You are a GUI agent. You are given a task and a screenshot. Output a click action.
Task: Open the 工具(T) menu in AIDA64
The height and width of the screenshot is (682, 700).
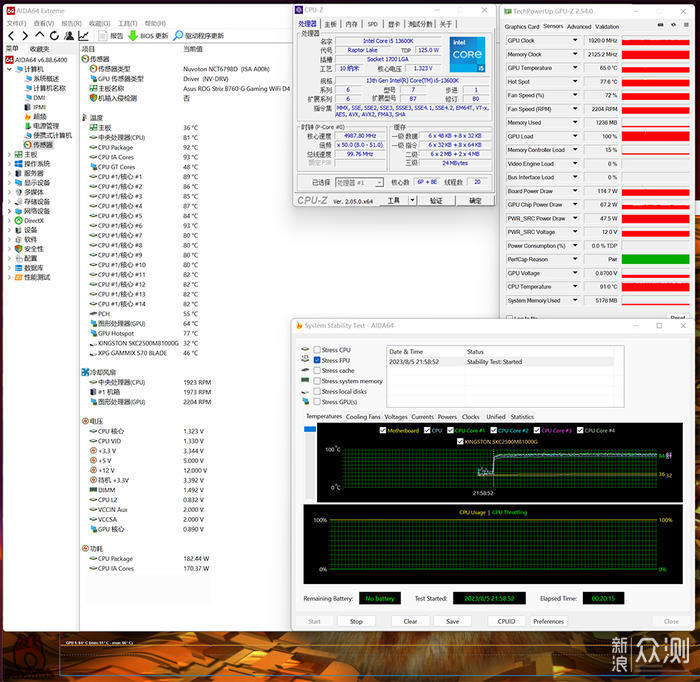127,23
